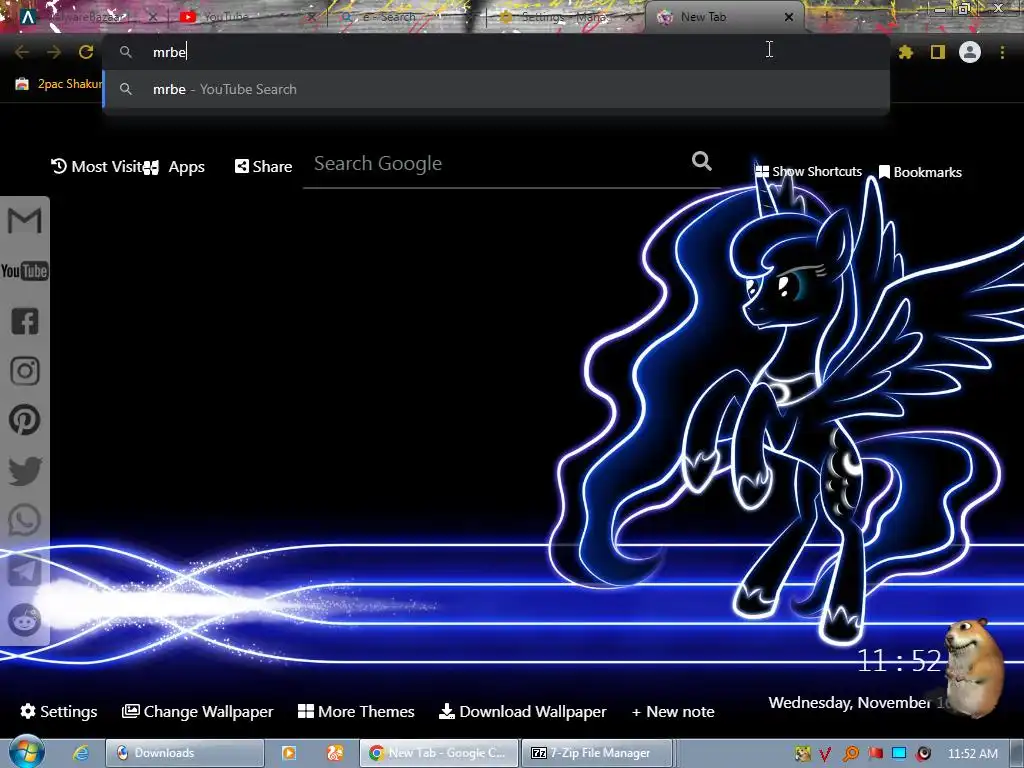Click the New Tab - Google Chrome taskbar button
This screenshot has width=1024, height=768.
439,753
